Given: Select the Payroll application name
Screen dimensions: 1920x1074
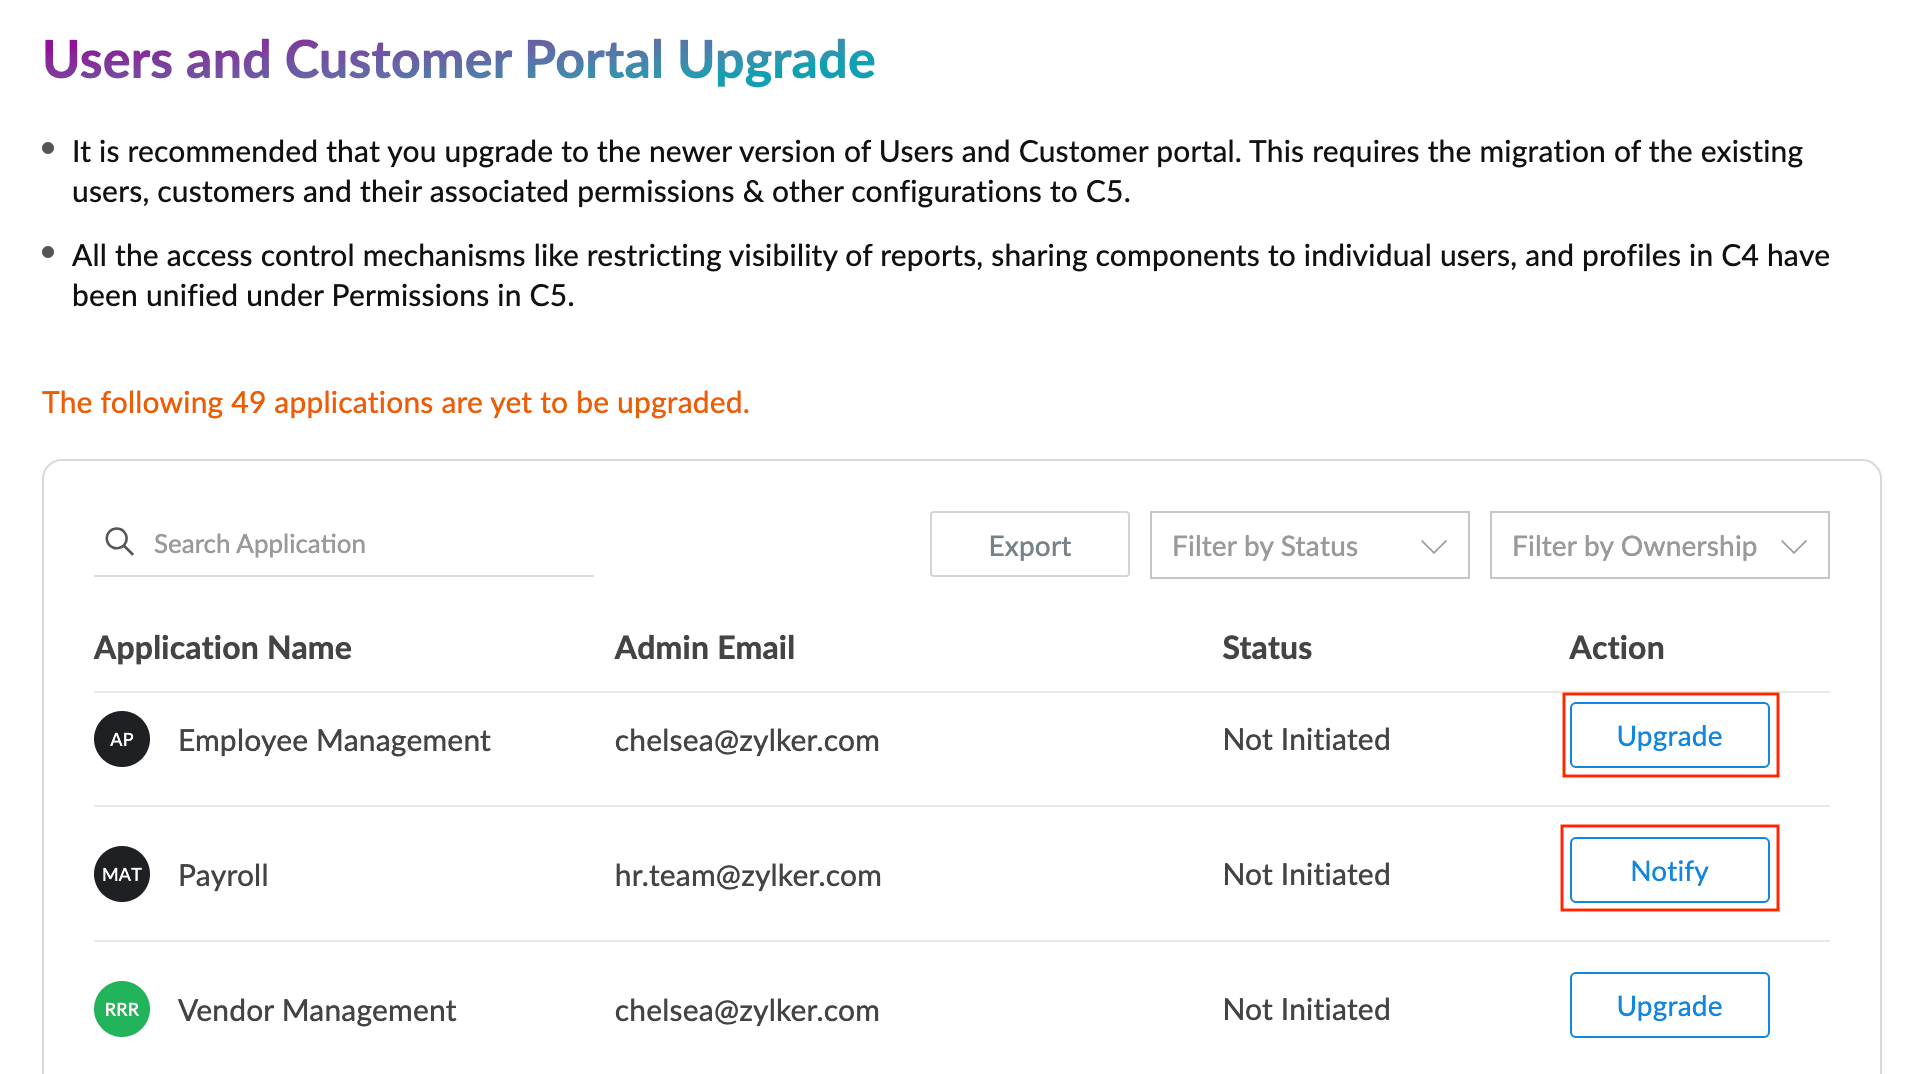Looking at the screenshot, I should click(223, 875).
